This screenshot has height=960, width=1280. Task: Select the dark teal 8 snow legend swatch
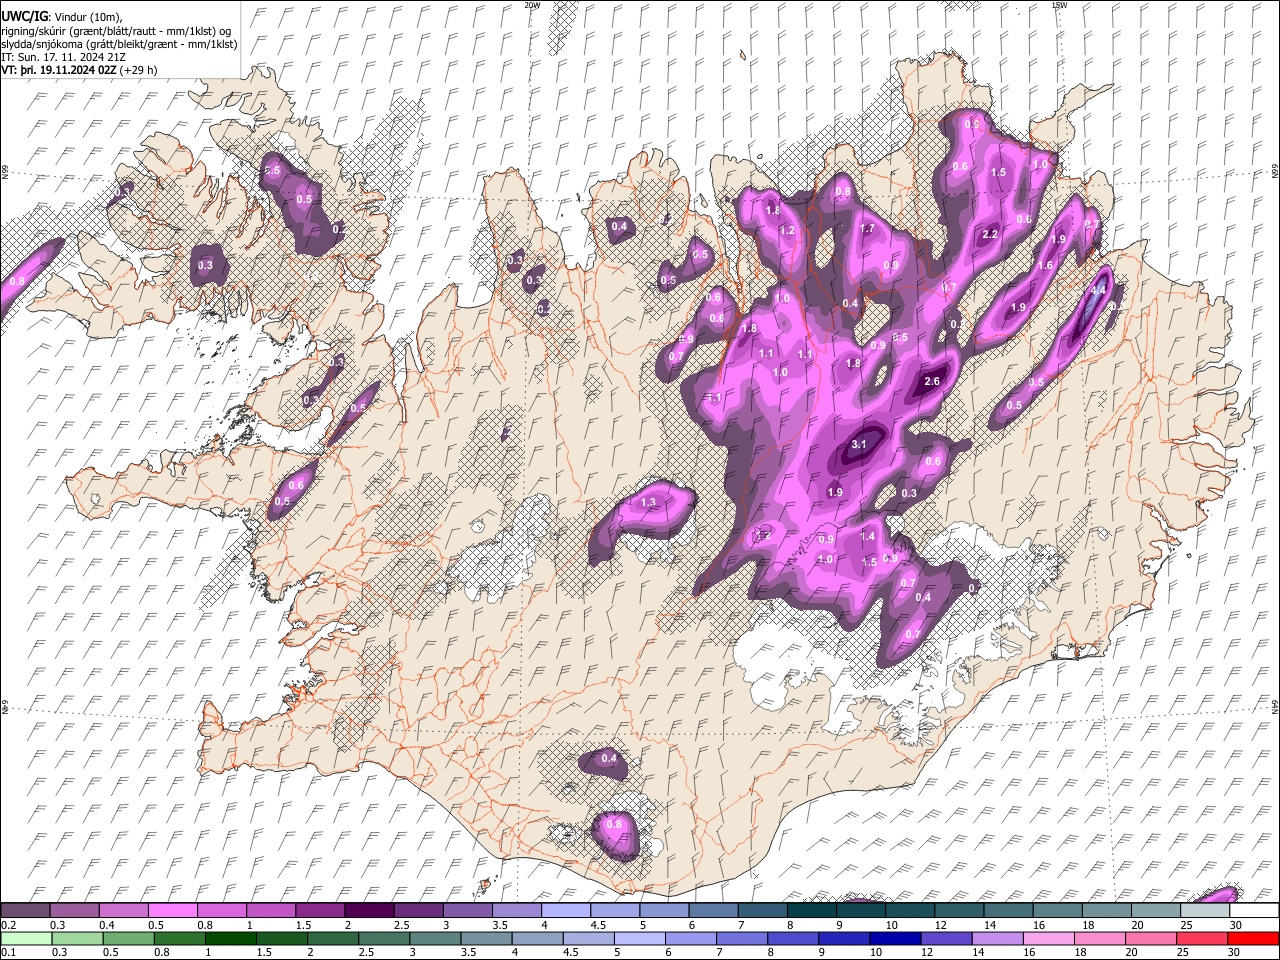(811, 911)
